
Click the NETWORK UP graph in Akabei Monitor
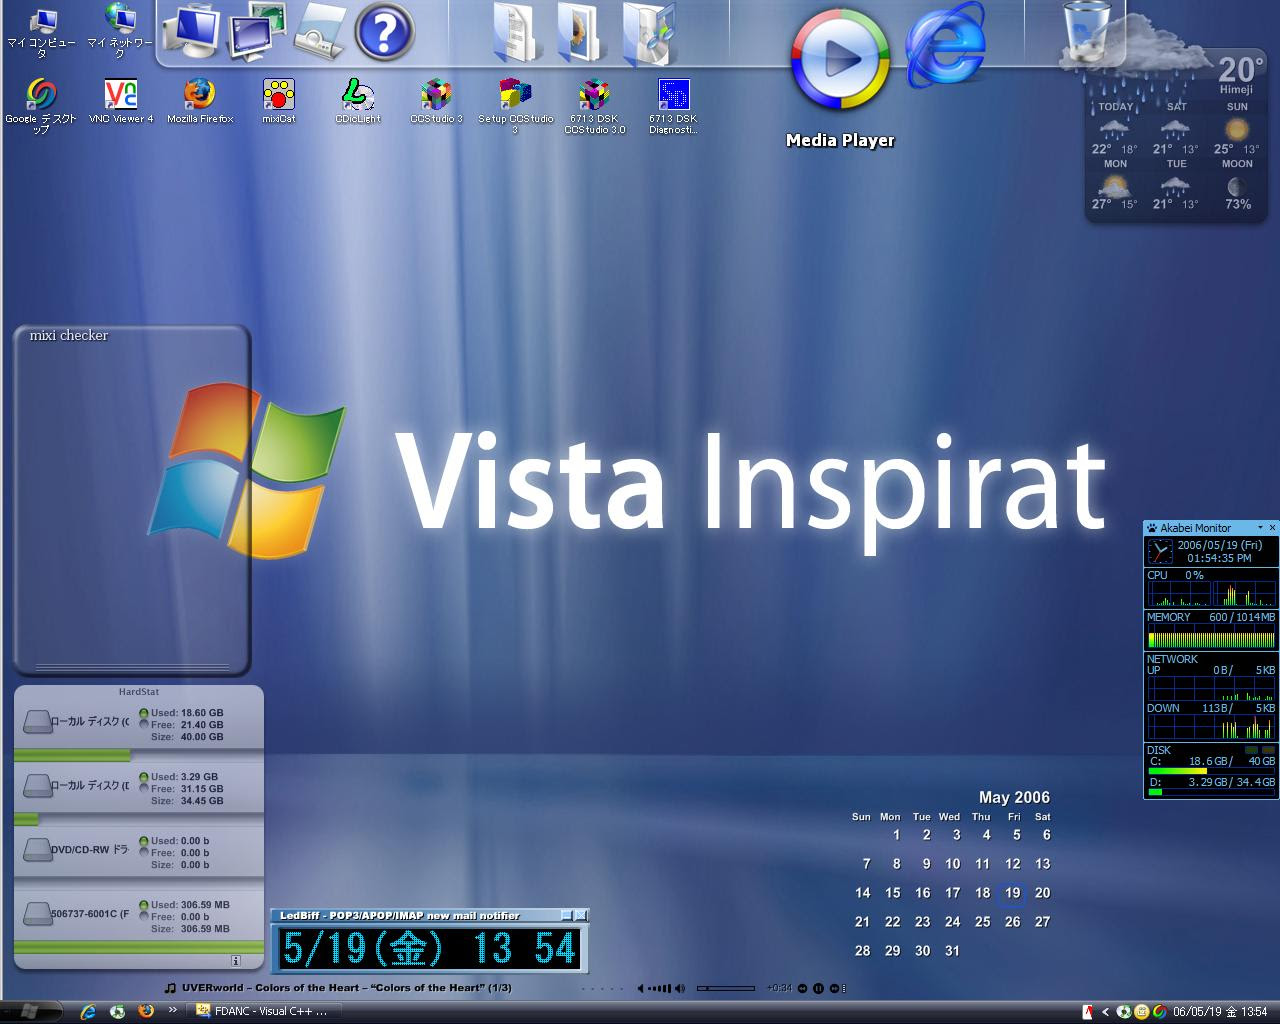click(x=1211, y=689)
